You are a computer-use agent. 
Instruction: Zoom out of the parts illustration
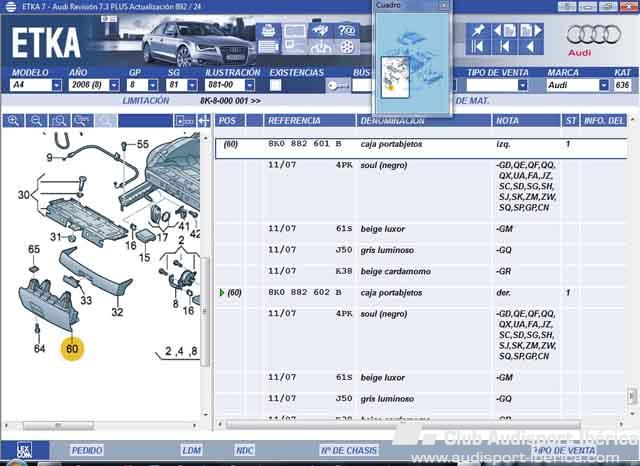[36, 121]
